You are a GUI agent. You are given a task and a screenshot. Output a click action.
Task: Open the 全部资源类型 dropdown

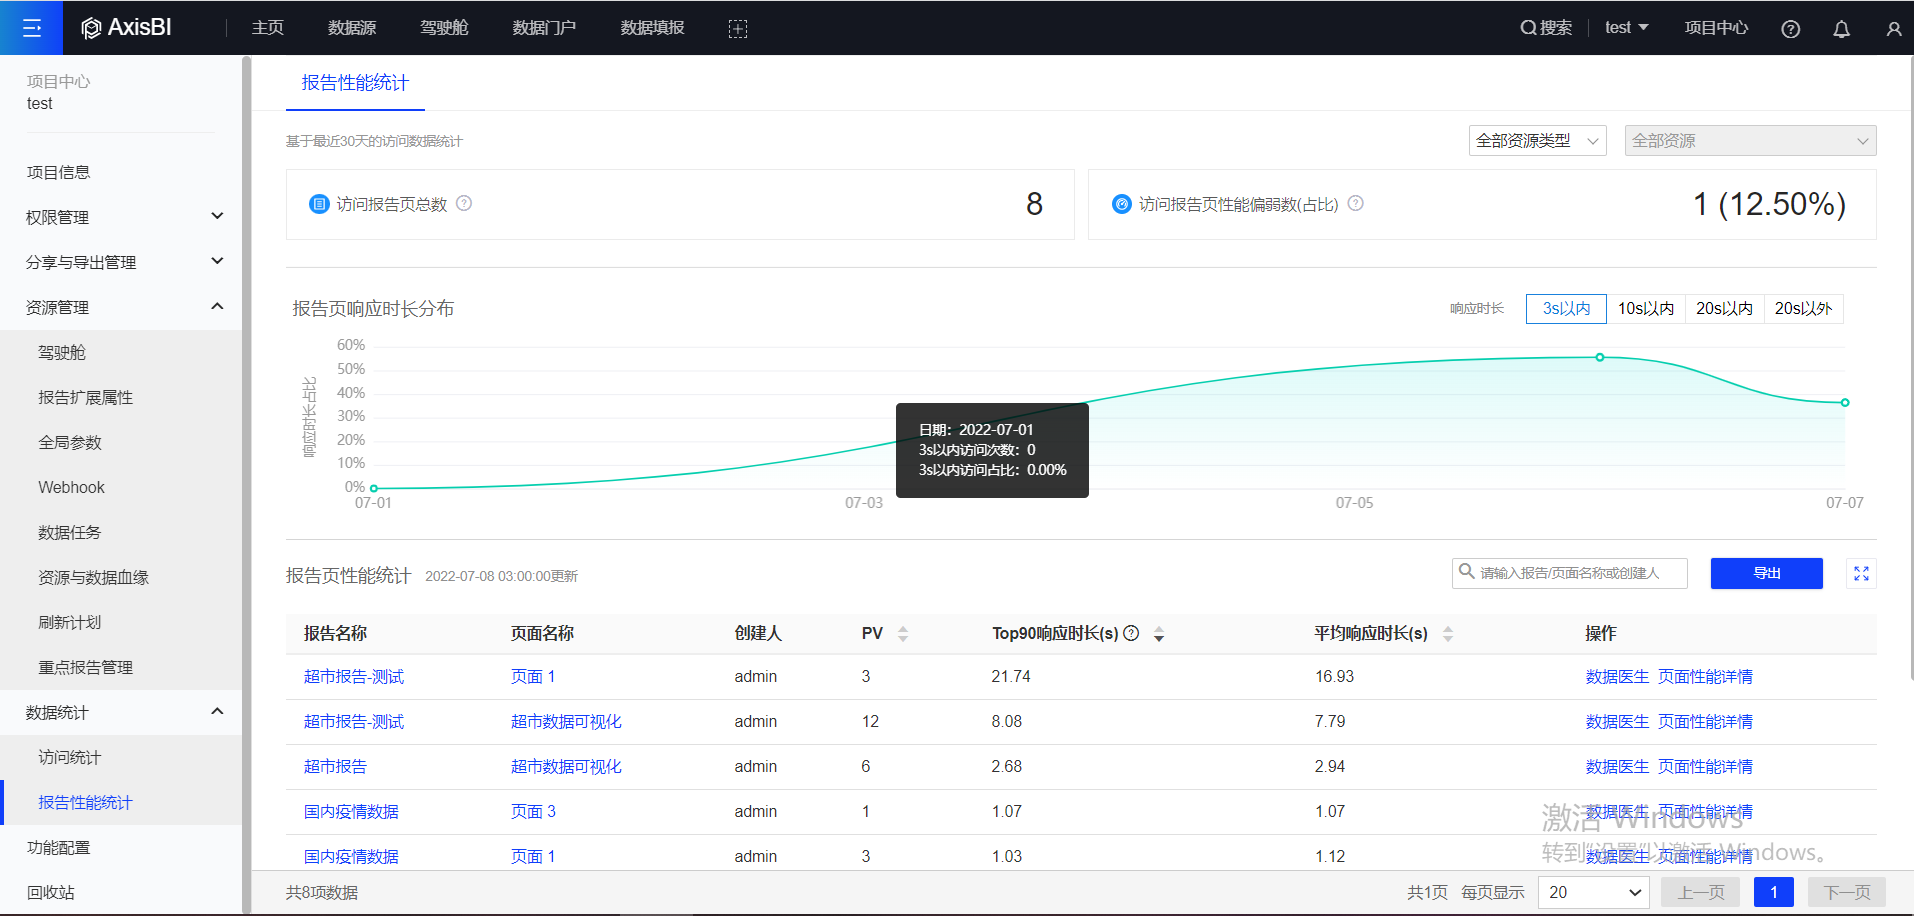(1537, 141)
